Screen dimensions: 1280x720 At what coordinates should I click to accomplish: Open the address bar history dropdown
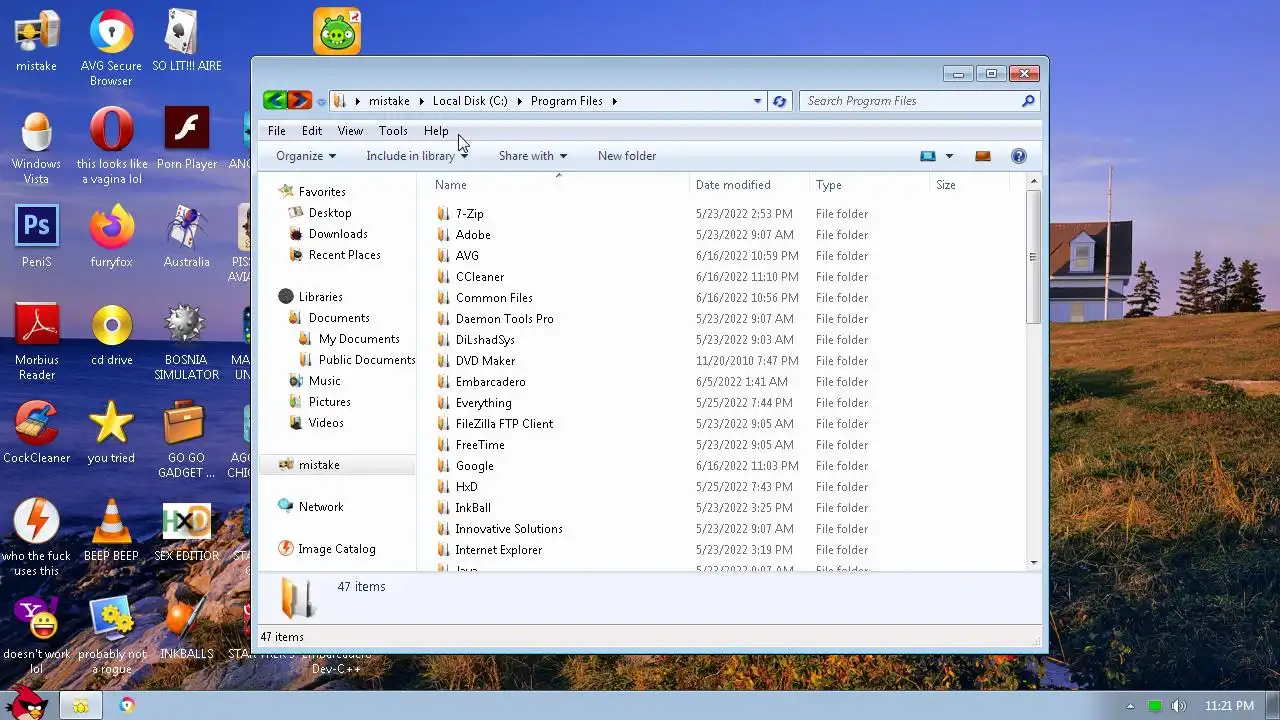tap(757, 101)
